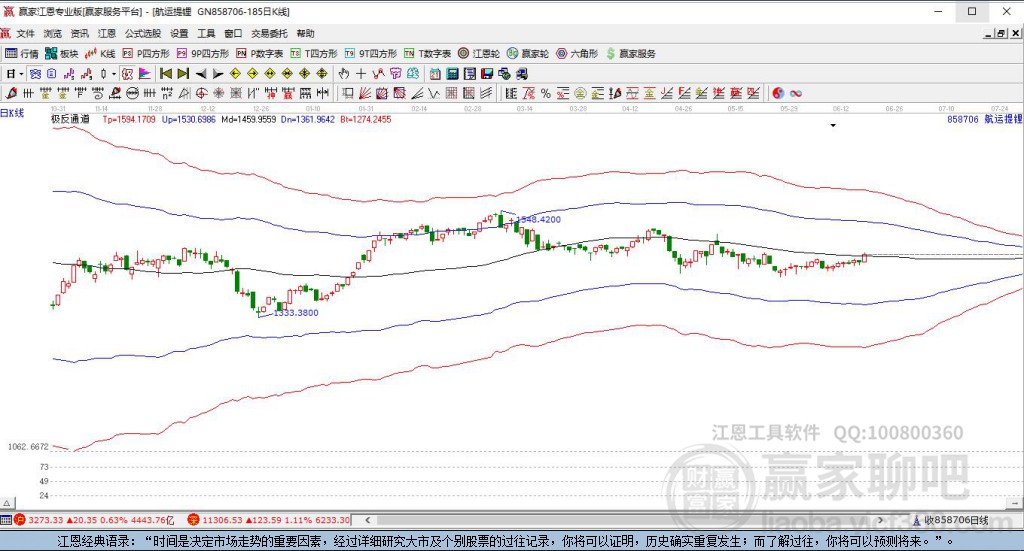Open the T数字表 tool
The image size is (1024, 551).
427,54
